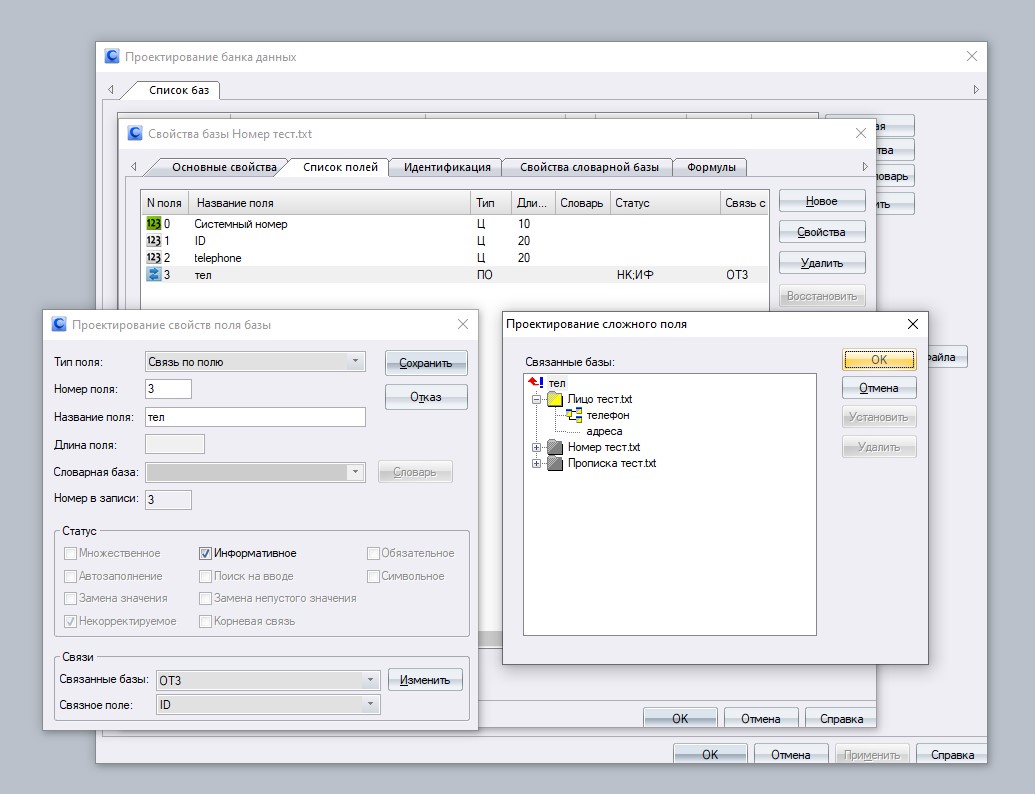This screenshot has height=794, width=1035.
Task: Click red arrow icon beside тел tree root
Action: 535,382
